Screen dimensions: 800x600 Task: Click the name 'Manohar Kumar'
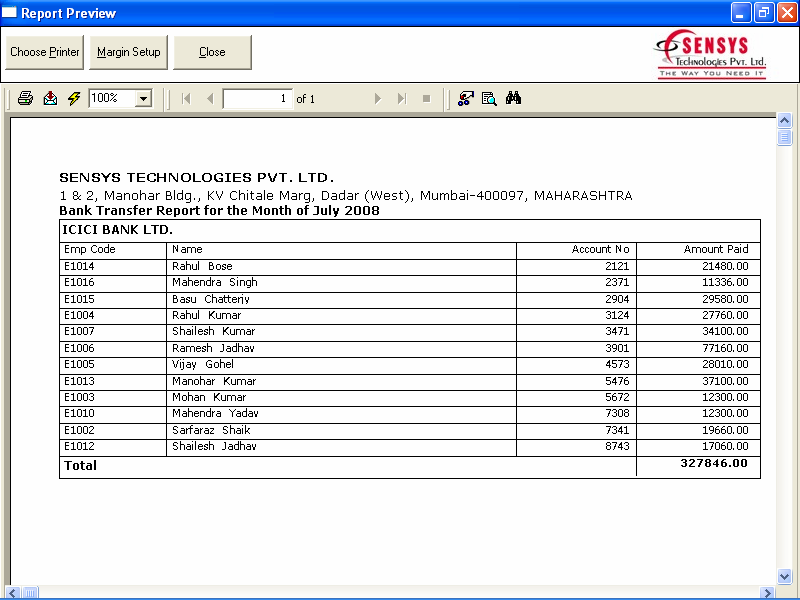pyautogui.click(x=214, y=381)
